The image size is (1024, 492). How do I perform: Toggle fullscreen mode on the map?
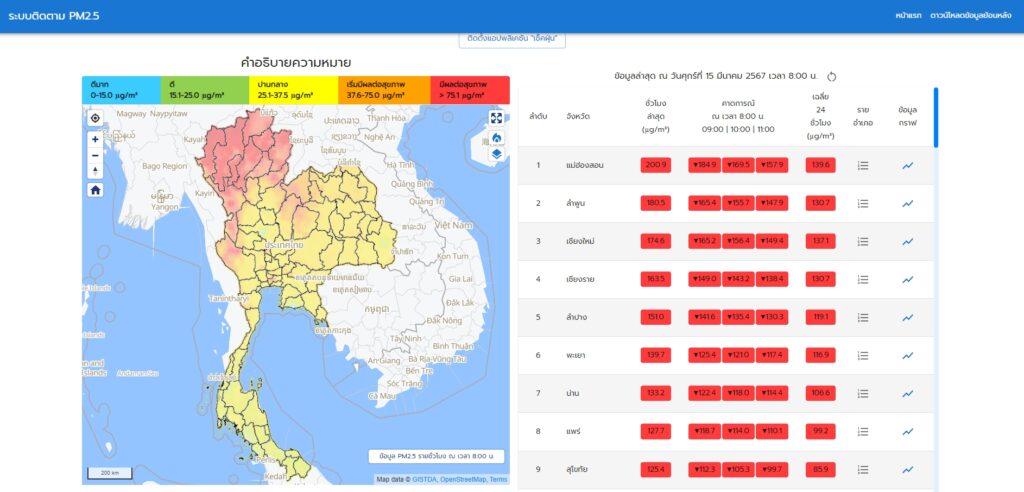click(496, 118)
